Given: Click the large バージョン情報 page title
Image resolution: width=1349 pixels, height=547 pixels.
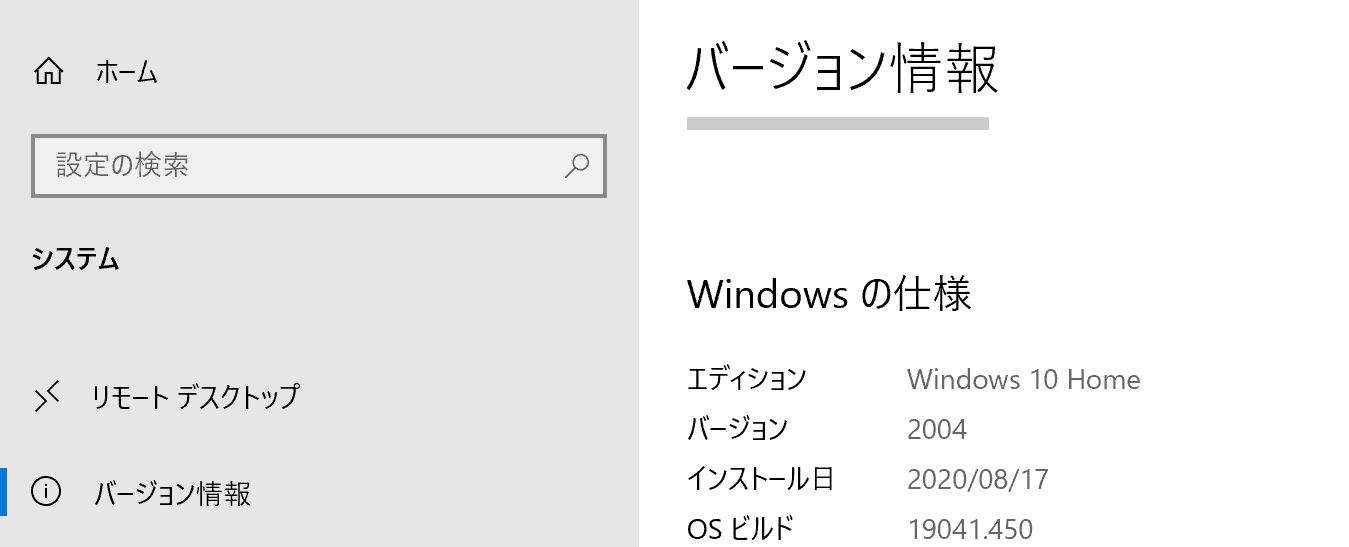Looking at the screenshot, I should (x=842, y=68).
